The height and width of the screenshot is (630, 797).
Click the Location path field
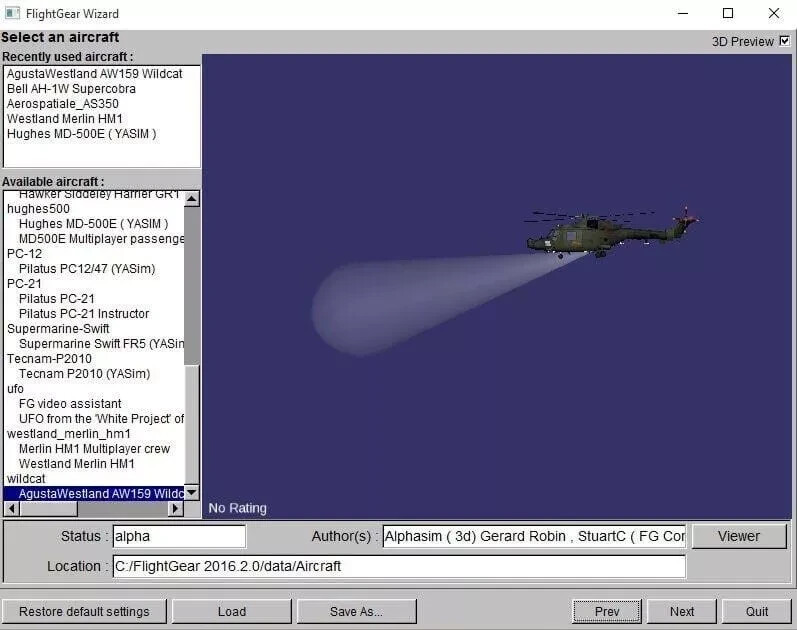399,566
